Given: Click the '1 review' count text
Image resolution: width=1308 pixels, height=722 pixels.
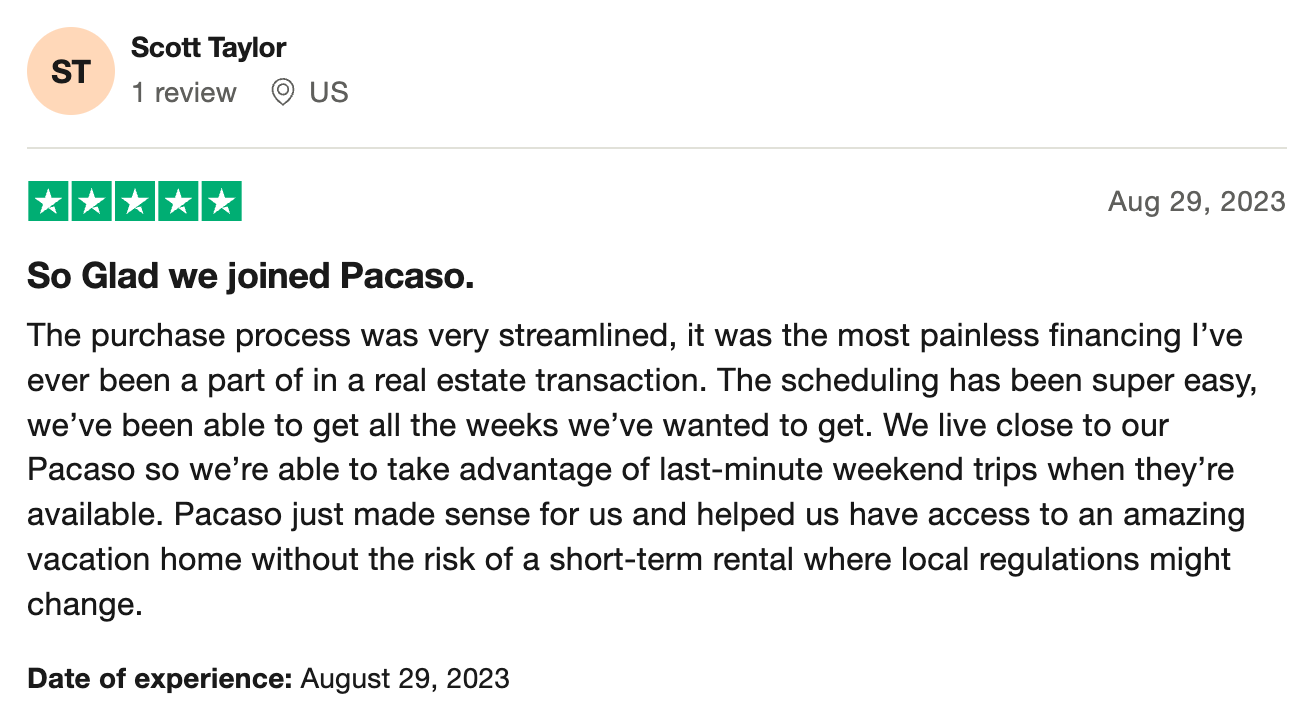Looking at the screenshot, I should [184, 93].
